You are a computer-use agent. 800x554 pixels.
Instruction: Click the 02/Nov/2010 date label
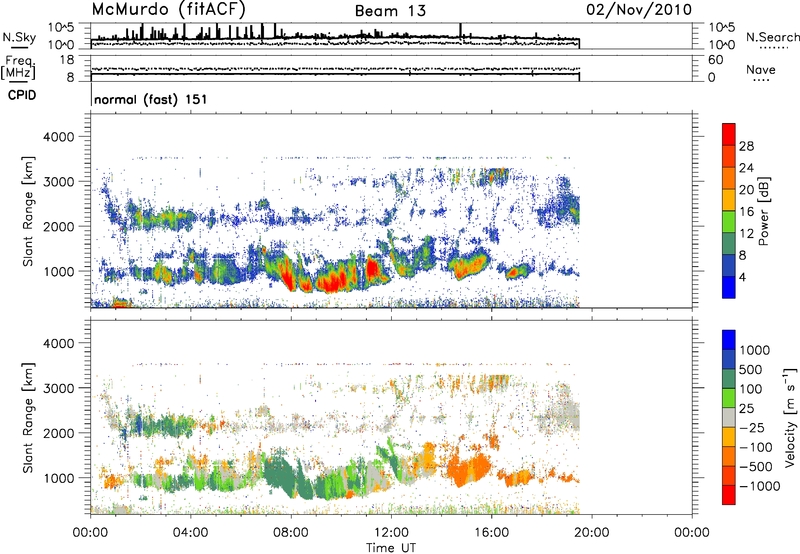[x=639, y=10]
